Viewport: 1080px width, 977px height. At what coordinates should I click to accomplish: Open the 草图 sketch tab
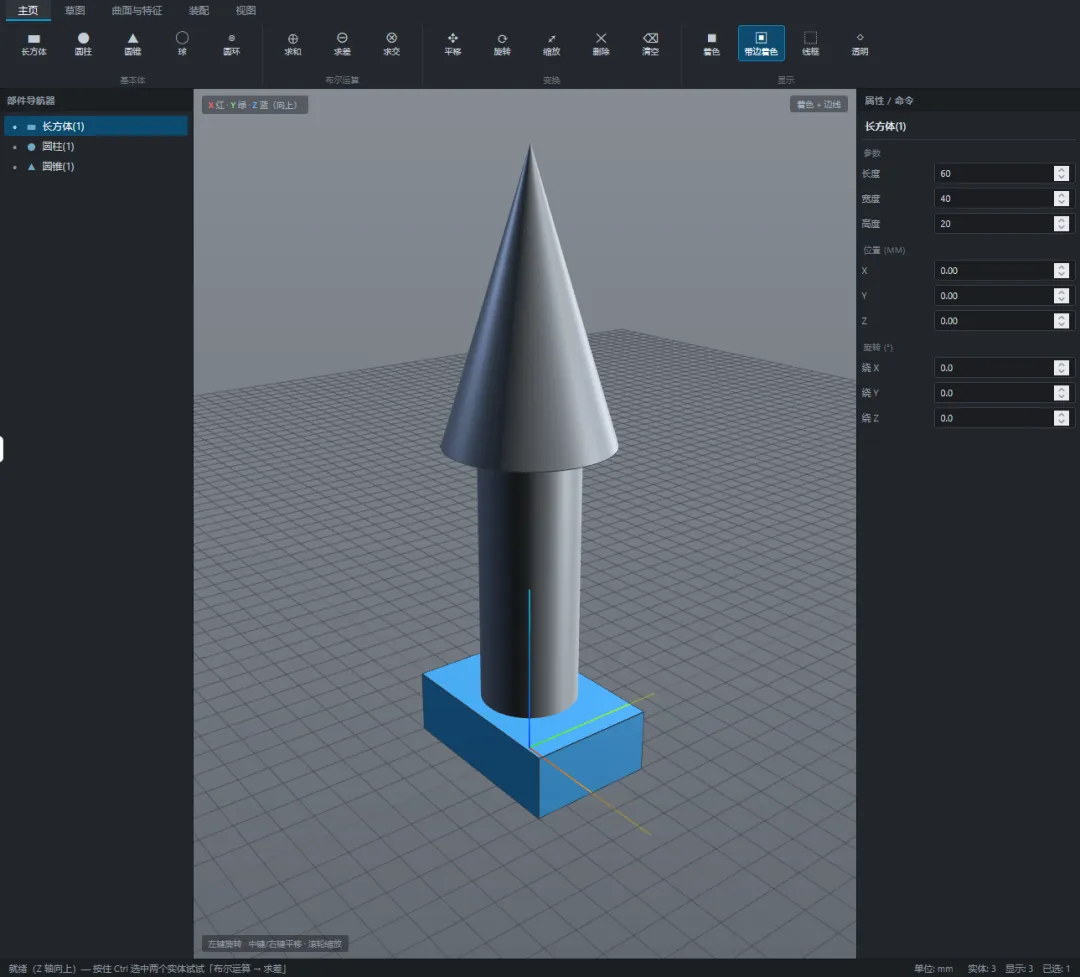(x=75, y=10)
